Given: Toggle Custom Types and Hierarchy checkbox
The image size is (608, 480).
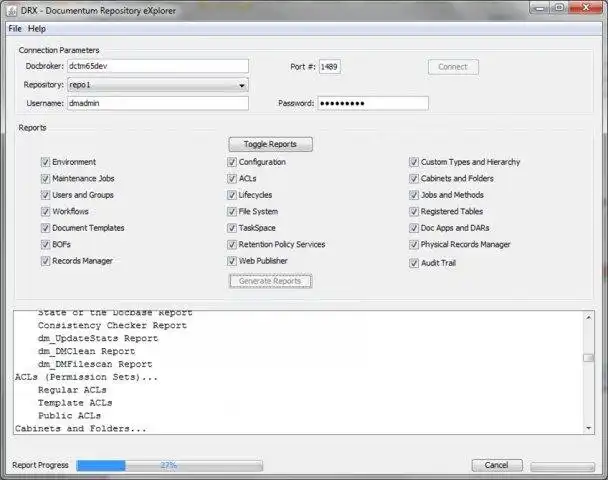Looking at the screenshot, I should (414, 162).
